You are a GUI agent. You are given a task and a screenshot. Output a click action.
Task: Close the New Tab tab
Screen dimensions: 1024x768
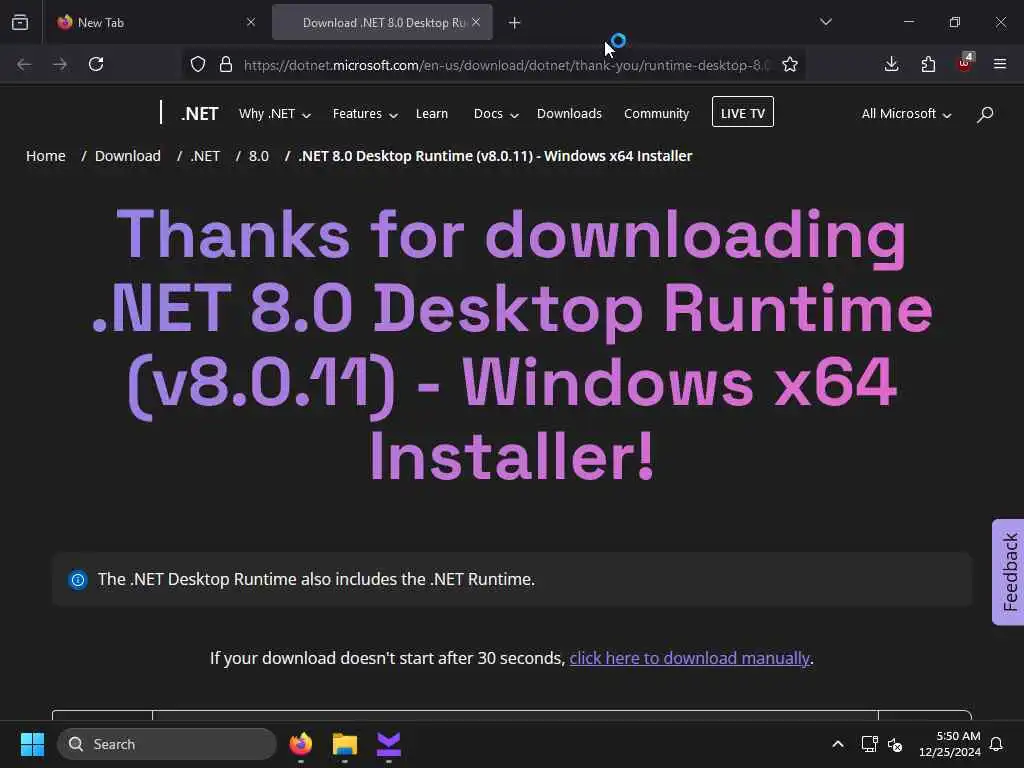(x=251, y=22)
